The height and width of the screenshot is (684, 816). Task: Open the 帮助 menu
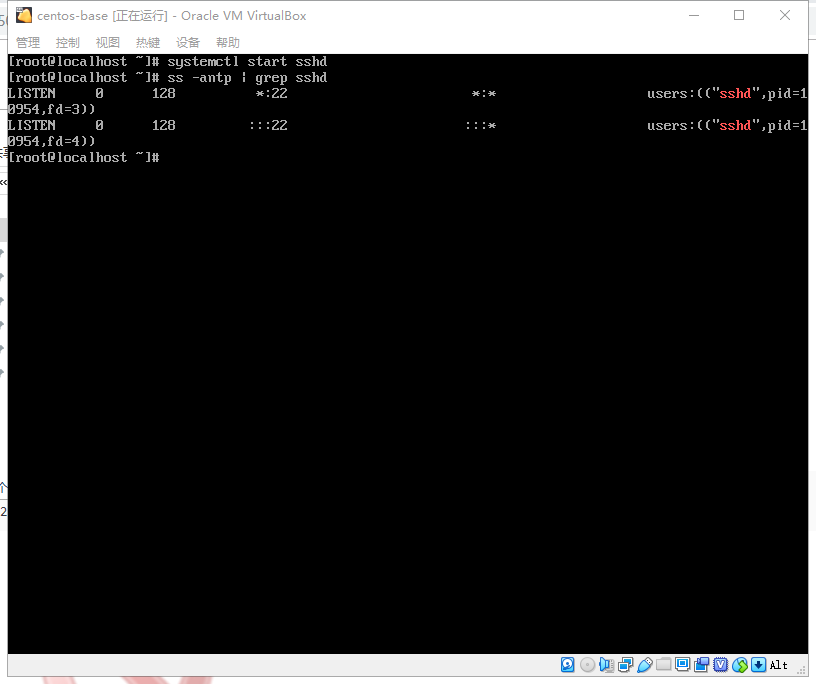tap(228, 42)
